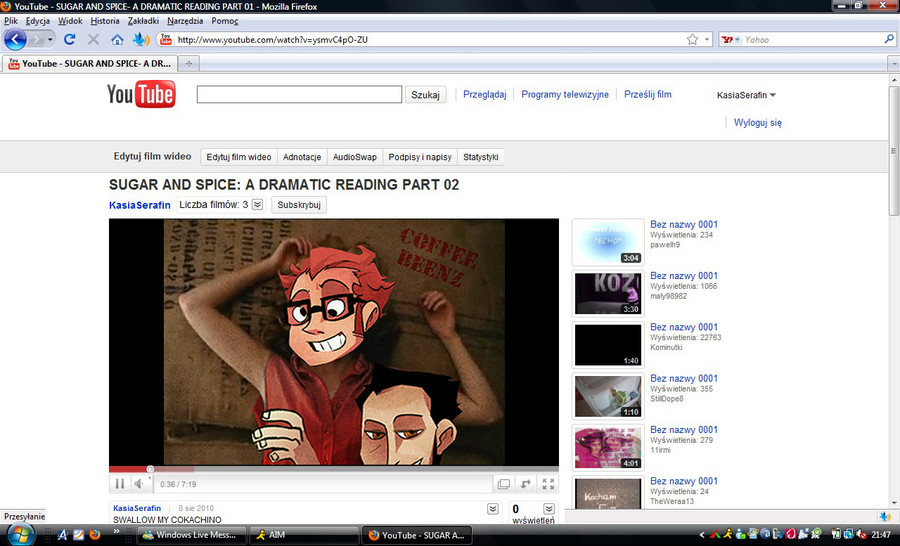
Task: Open the Przeglądaj link
Action: pos(484,95)
